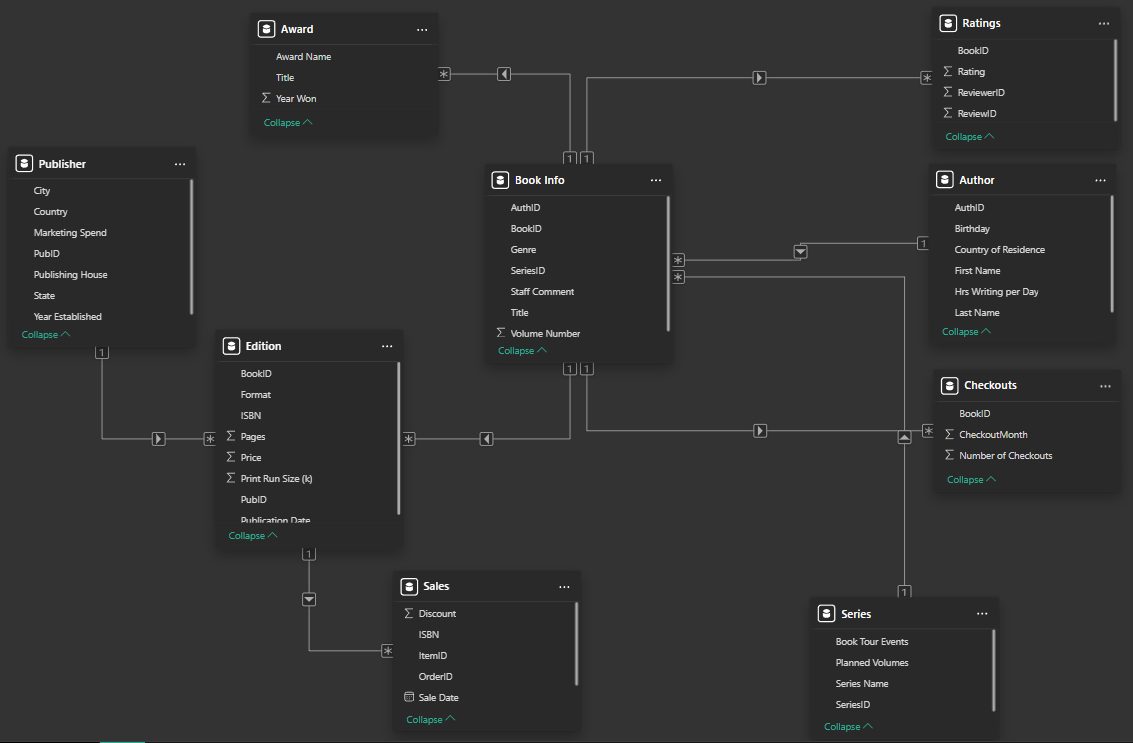
Task: Select Book Info to Checkouts relationship arrow
Action: (760, 431)
